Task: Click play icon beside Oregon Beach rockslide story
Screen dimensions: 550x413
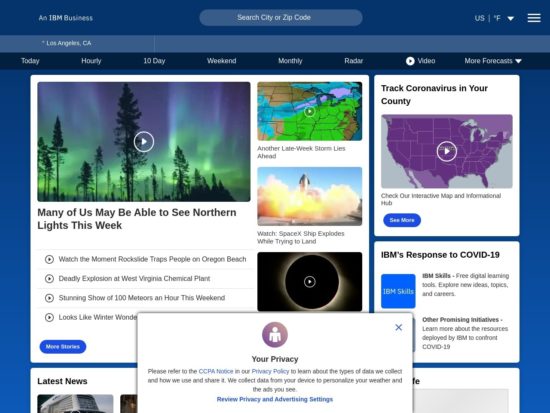Action: (x=49, y=259)
